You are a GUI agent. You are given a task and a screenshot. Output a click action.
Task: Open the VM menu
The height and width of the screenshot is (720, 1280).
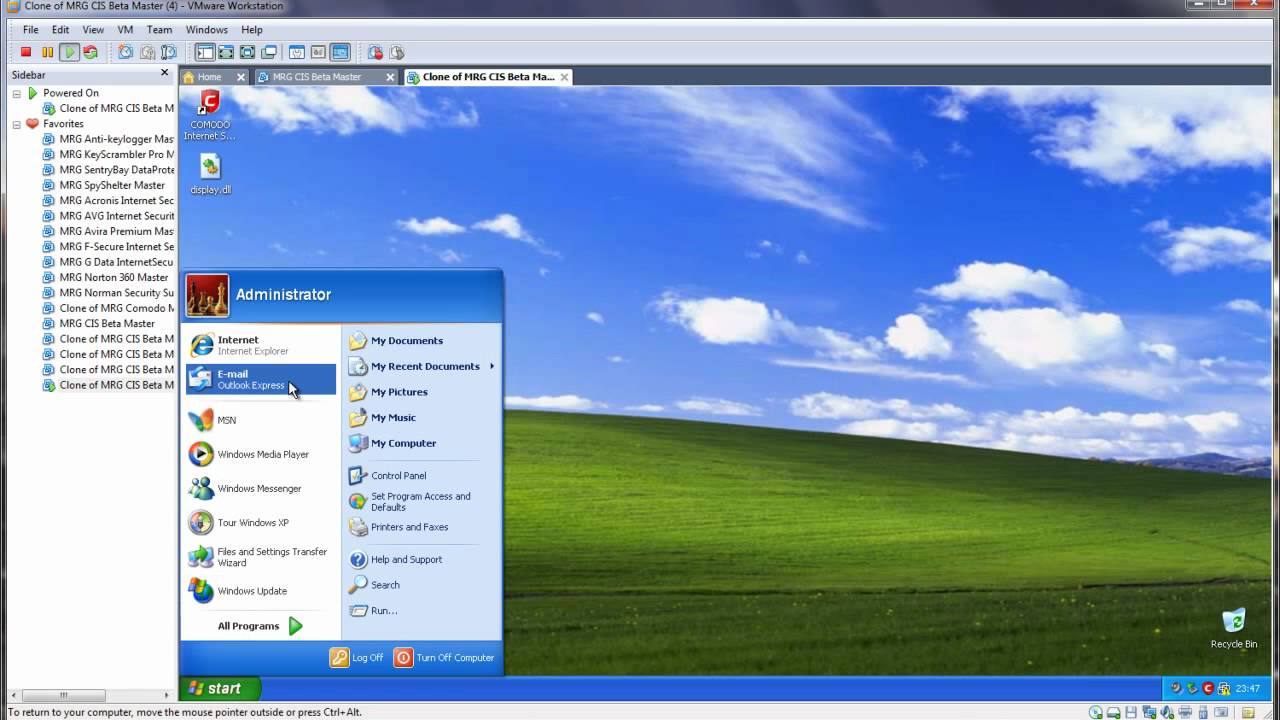click(125, 30)
